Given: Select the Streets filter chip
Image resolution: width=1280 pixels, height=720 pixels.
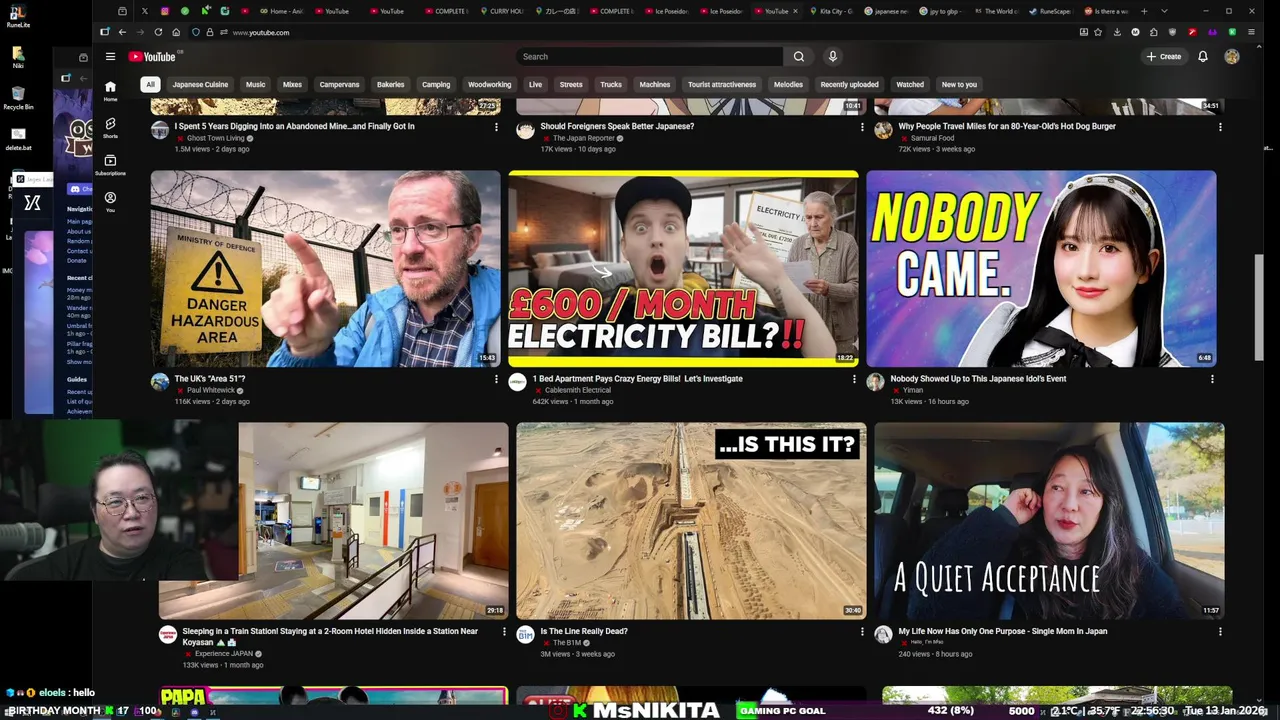Looking at the screenshot, I should 571,85.
